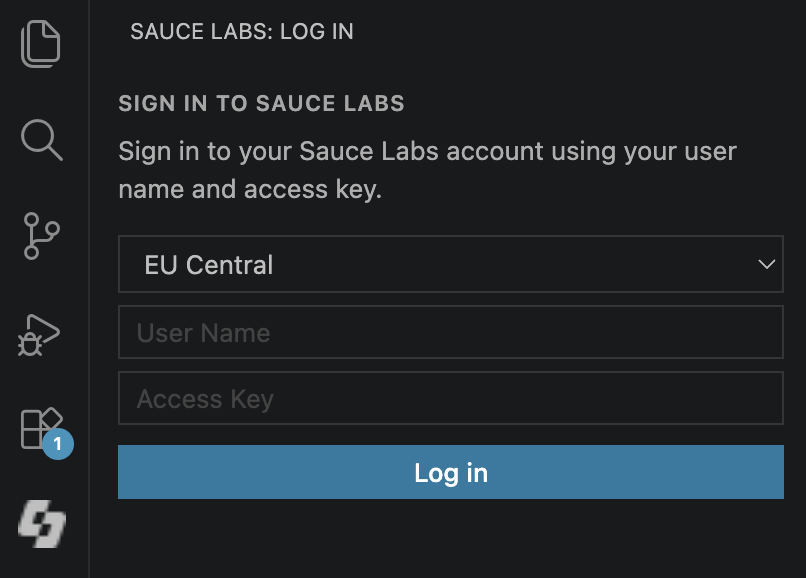Open the Search view in activity bar
The width and height of the screenshot is (806, 578).
coord(42,140)
